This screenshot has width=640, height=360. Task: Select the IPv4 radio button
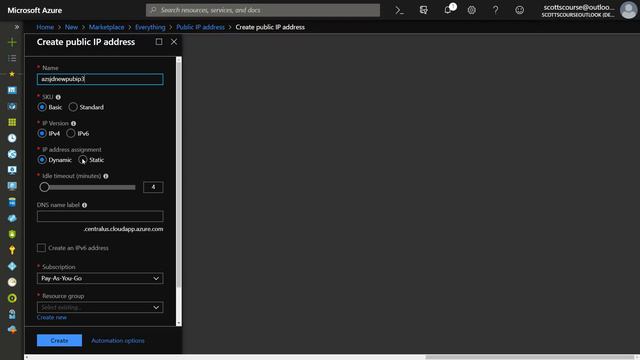point(42,133)
